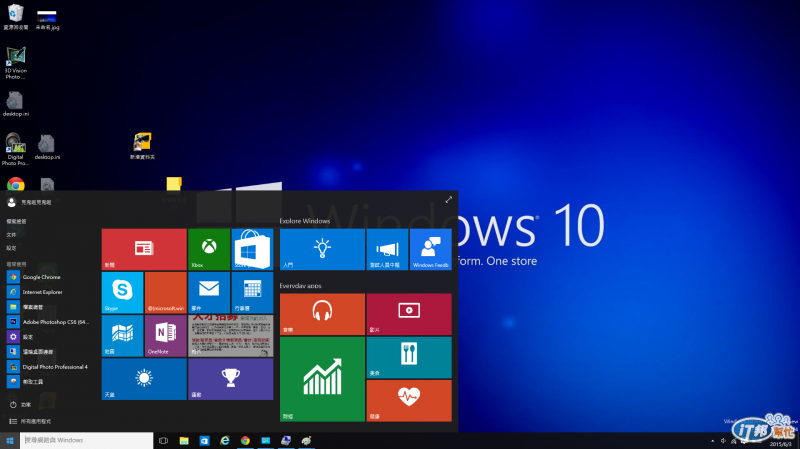Select the yellow sticky note desktop icon
The height and width of the screenshot is (449, 800).
[174, 184]
